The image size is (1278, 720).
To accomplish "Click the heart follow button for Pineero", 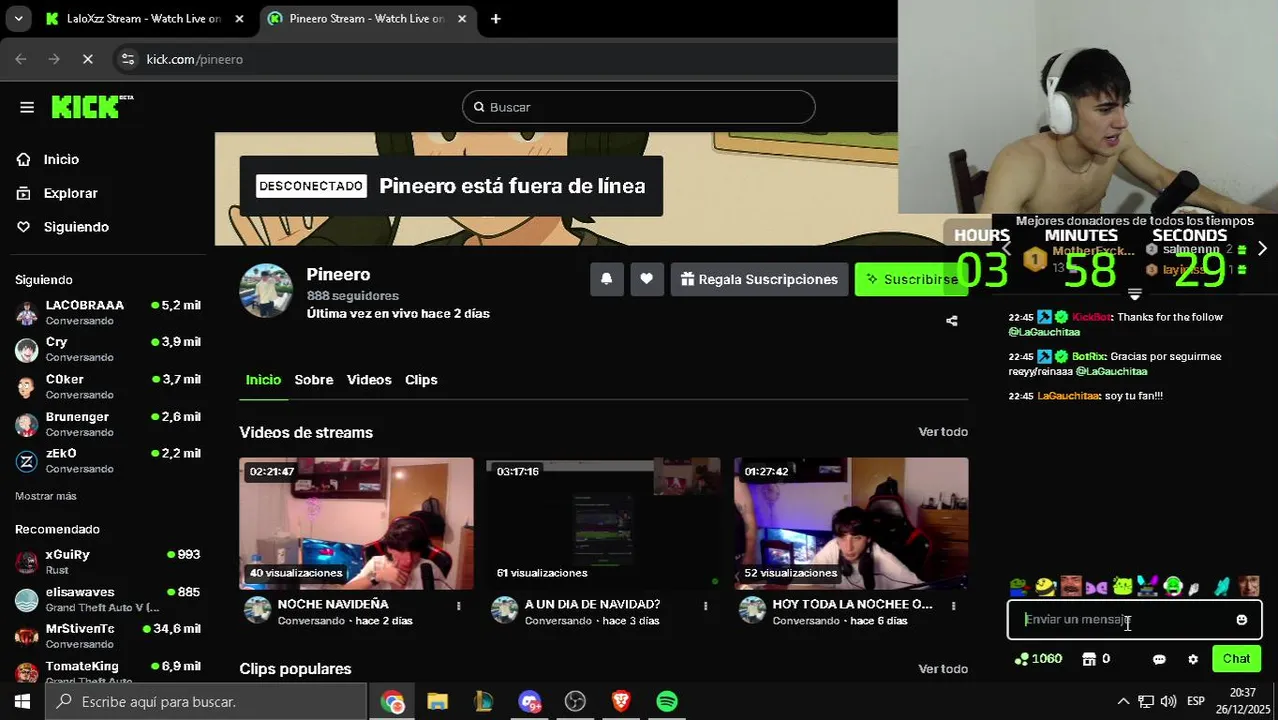I will point(646,279).
